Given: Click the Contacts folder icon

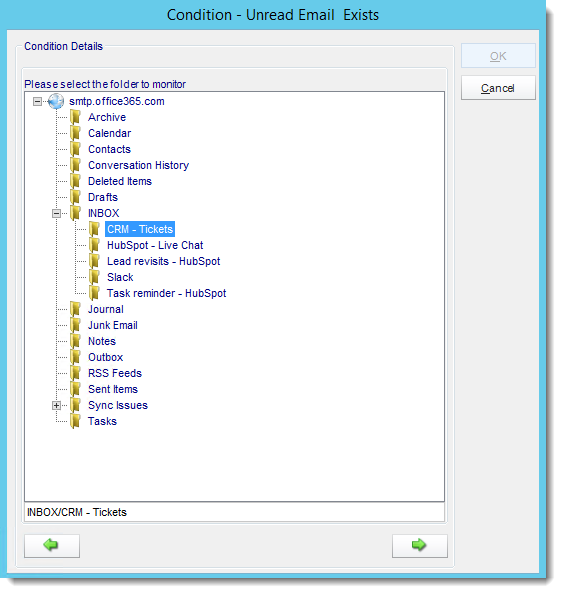Looking at the screenshot, I should click(76, 149).
